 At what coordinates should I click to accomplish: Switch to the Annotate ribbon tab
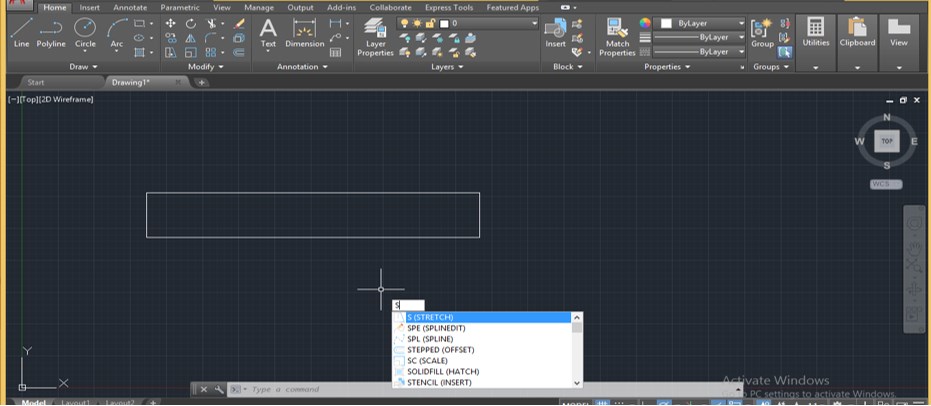129,7
